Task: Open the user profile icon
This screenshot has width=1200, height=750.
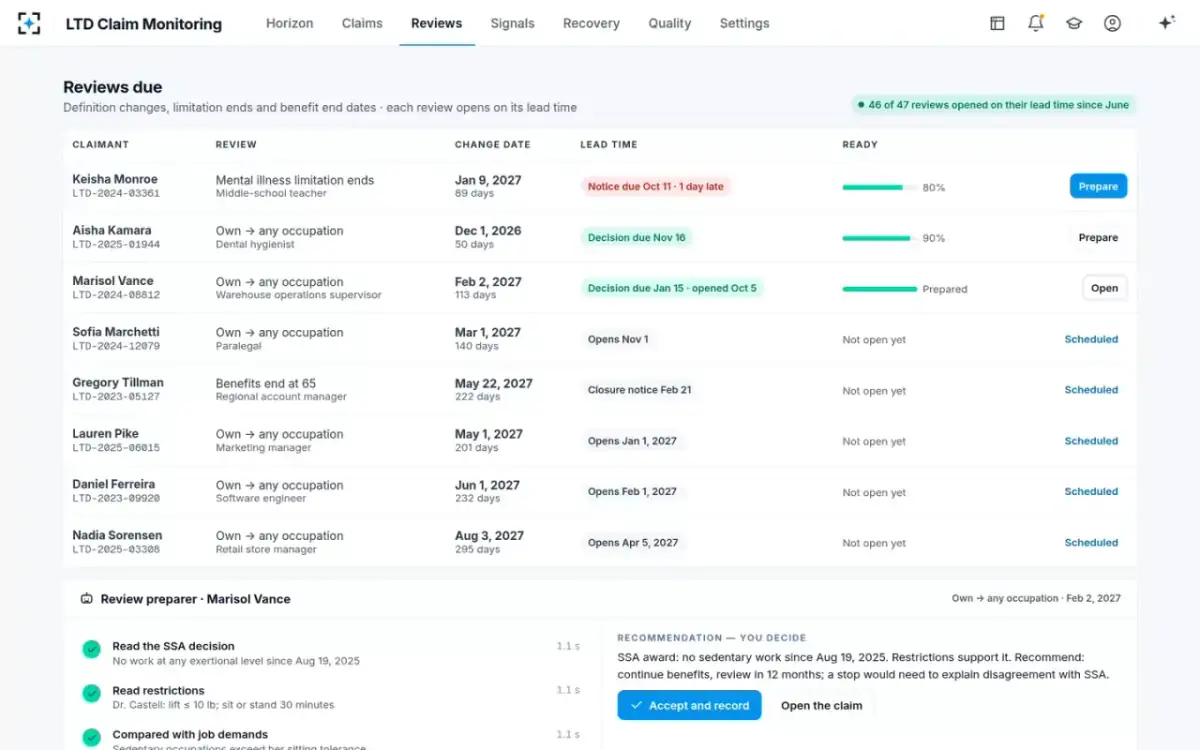Action: coord(1112,23)
